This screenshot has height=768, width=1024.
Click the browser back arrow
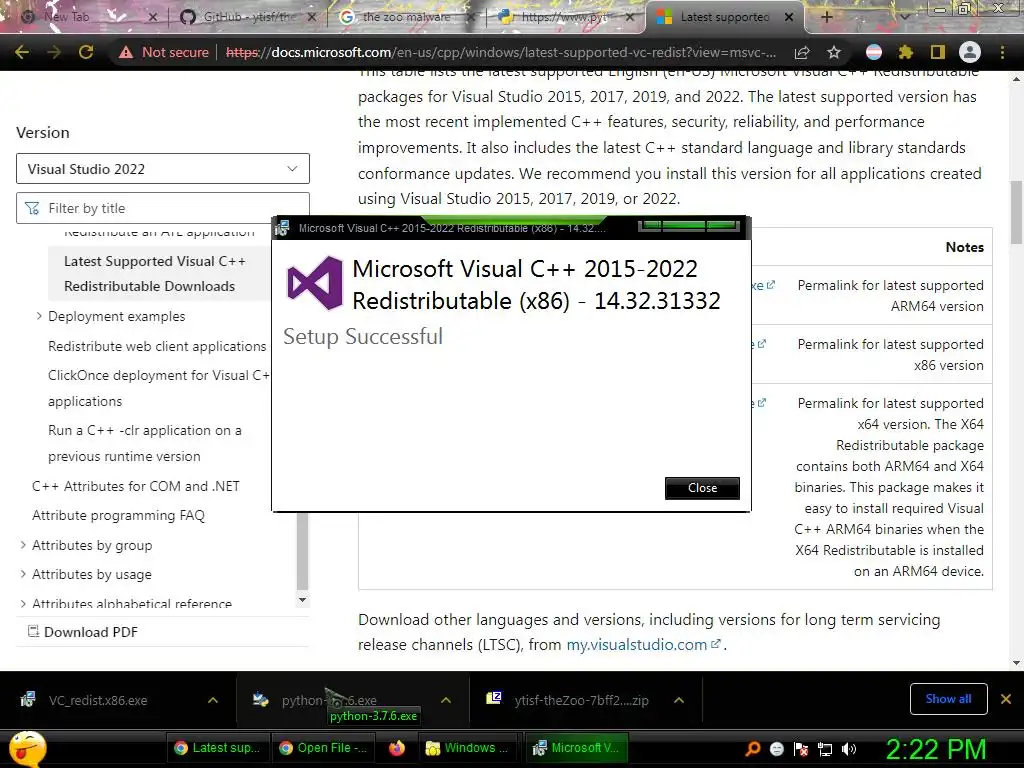point(22,52)
